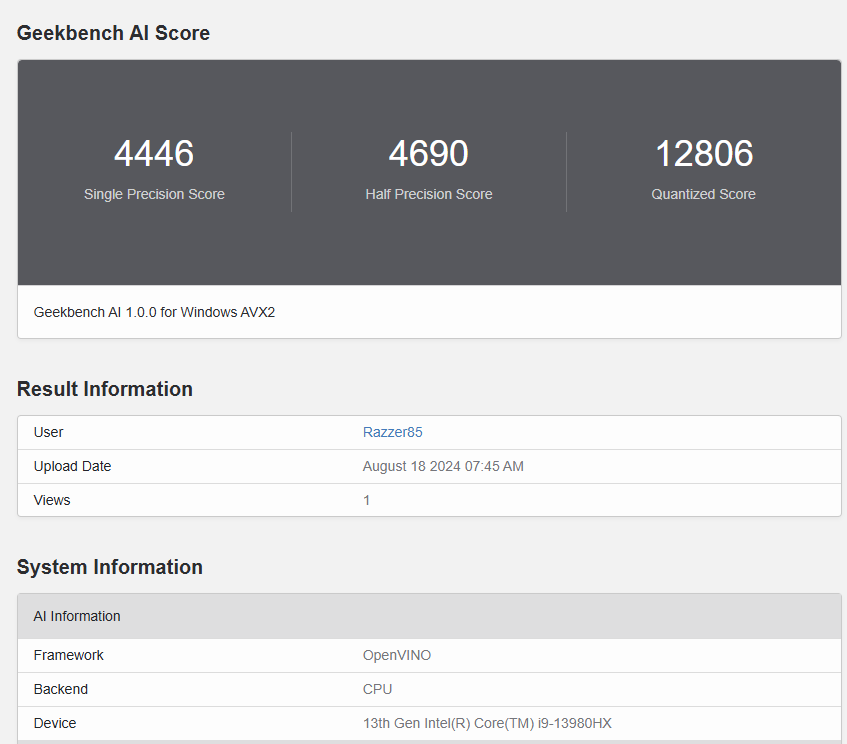
Task: Select the CPU backend value
Action: (377, 689)
